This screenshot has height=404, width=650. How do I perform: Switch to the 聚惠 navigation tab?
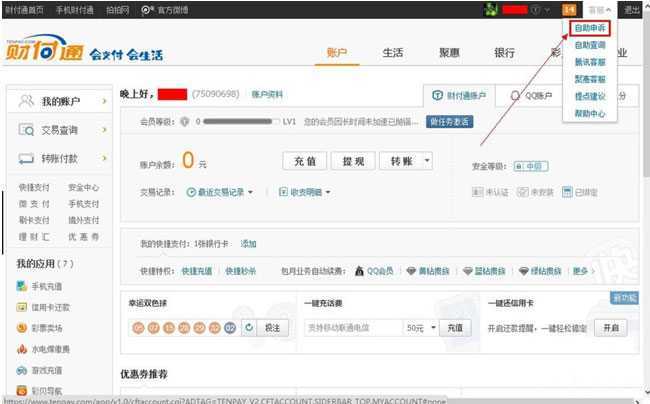click(x=449, y=53)
